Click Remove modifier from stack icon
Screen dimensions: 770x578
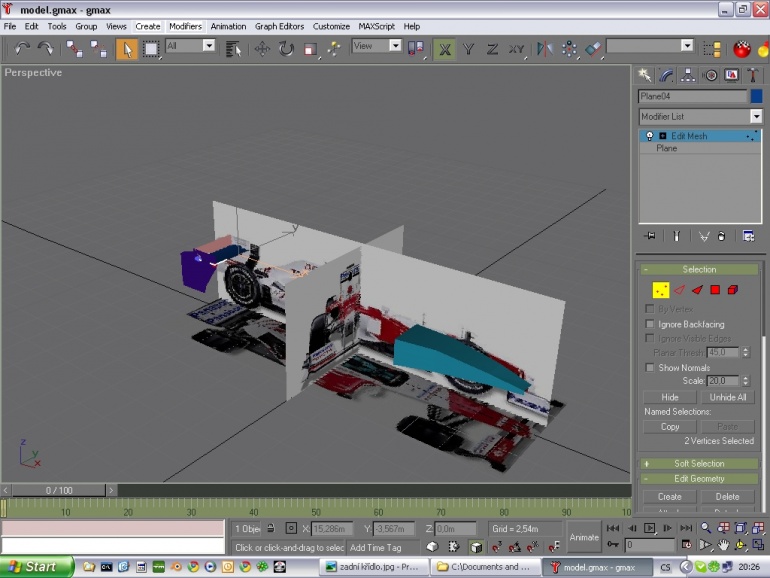tap(721, 236)
